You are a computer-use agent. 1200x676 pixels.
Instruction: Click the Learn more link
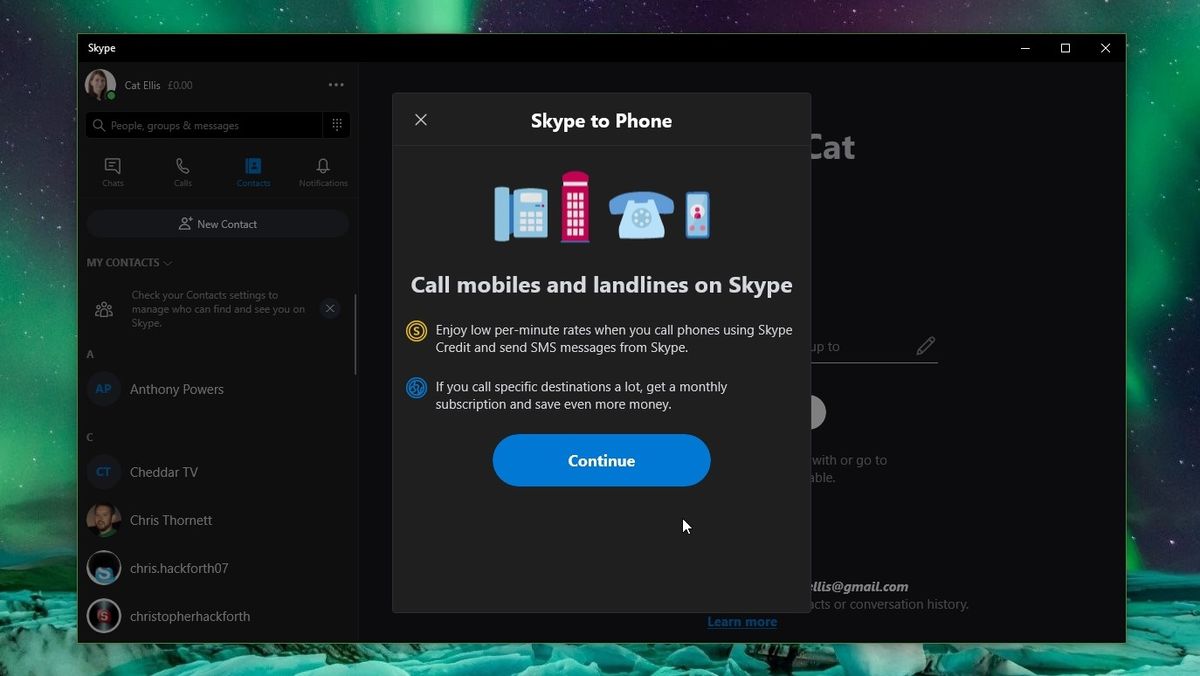click(x=742, y=621)
